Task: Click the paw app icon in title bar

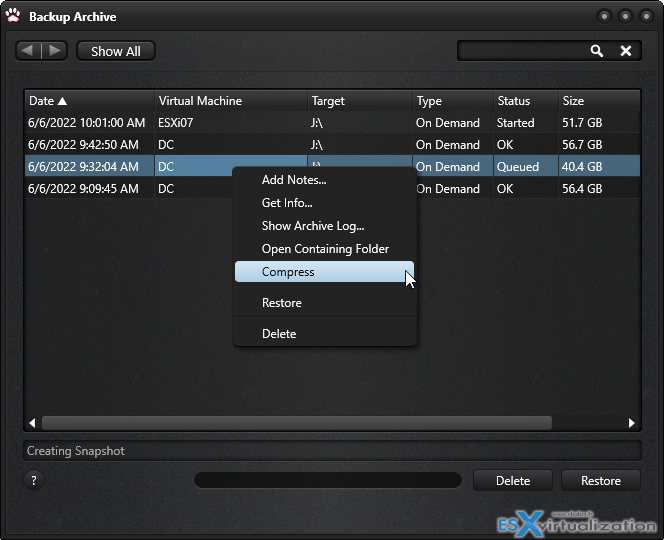Action: (x=13, y=15)
